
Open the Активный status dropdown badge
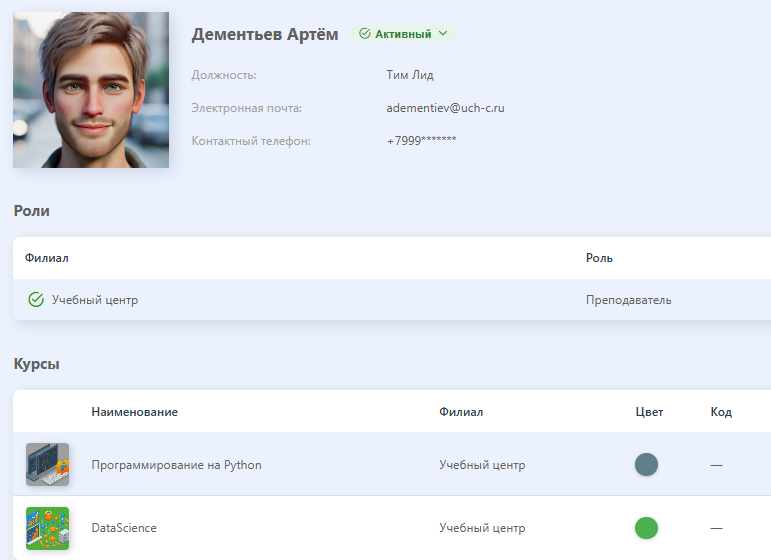coord(403,34)
